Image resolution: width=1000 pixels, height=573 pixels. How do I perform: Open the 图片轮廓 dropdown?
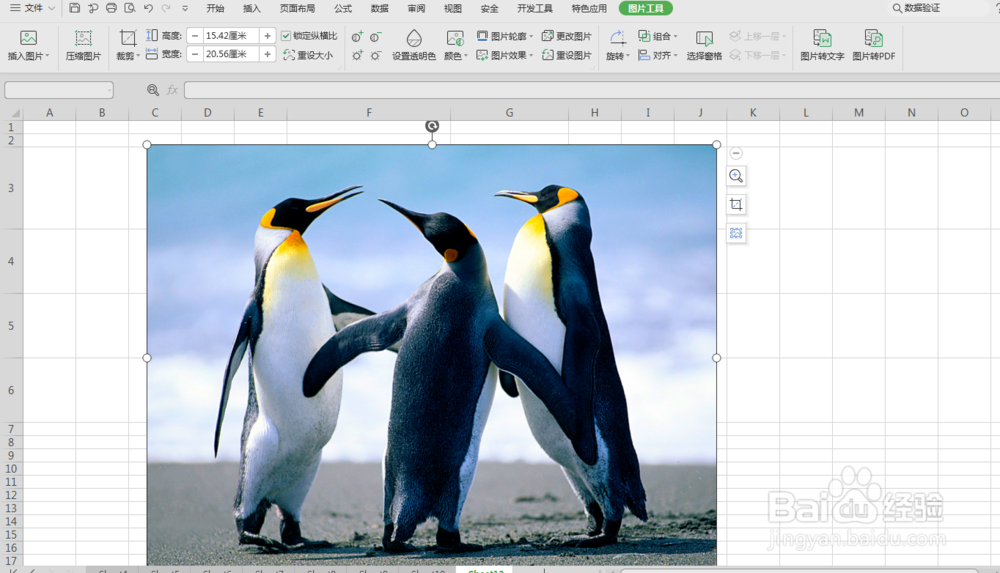(504, 36)
